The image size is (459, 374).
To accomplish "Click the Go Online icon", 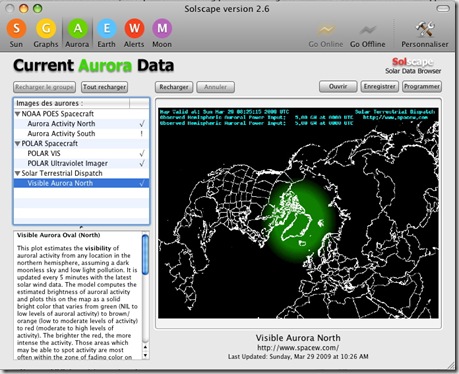I will [326, 30].
